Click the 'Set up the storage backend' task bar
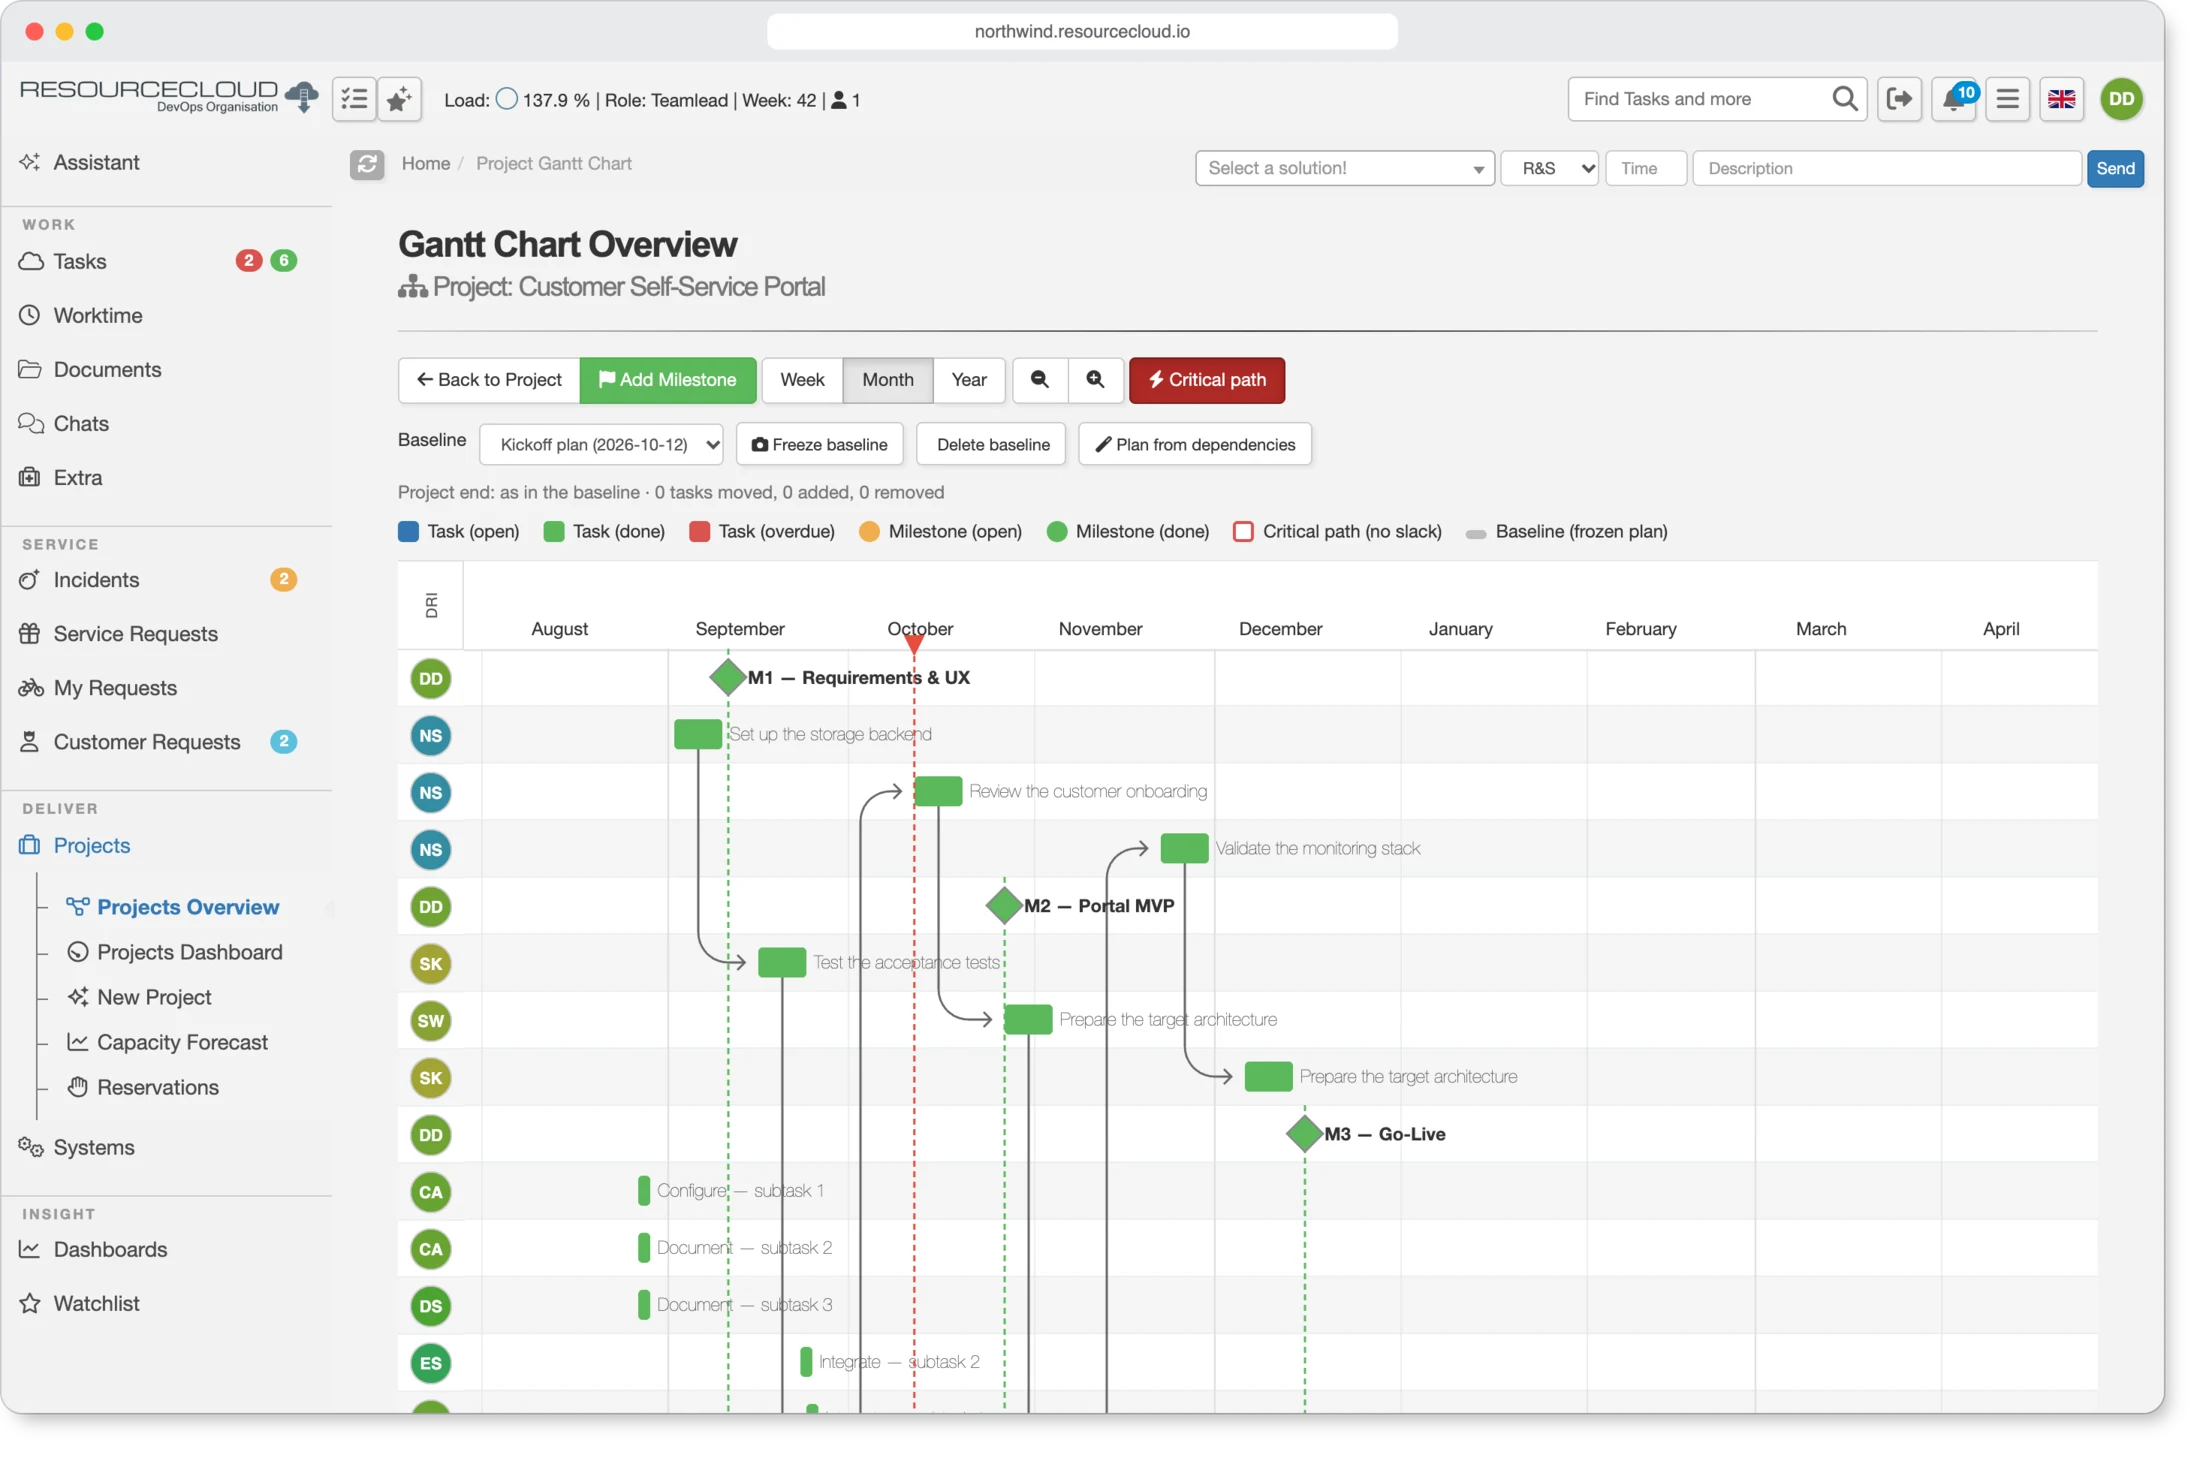 pos(698,734)
